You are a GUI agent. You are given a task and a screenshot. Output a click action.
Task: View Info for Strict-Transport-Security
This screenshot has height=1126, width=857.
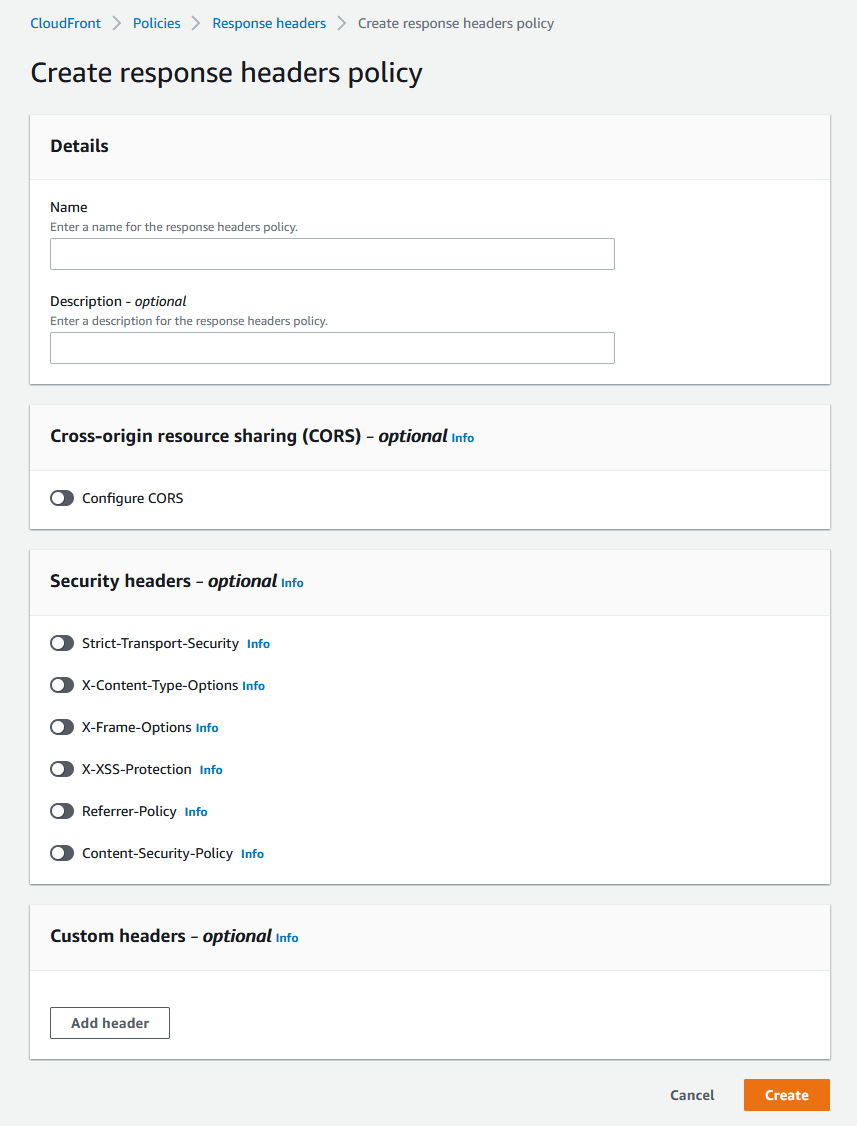point(258,643)
